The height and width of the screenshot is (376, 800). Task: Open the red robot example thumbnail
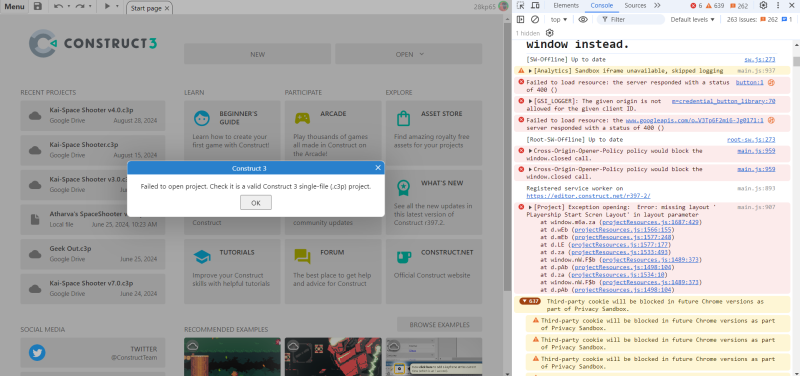click(333, 357)
